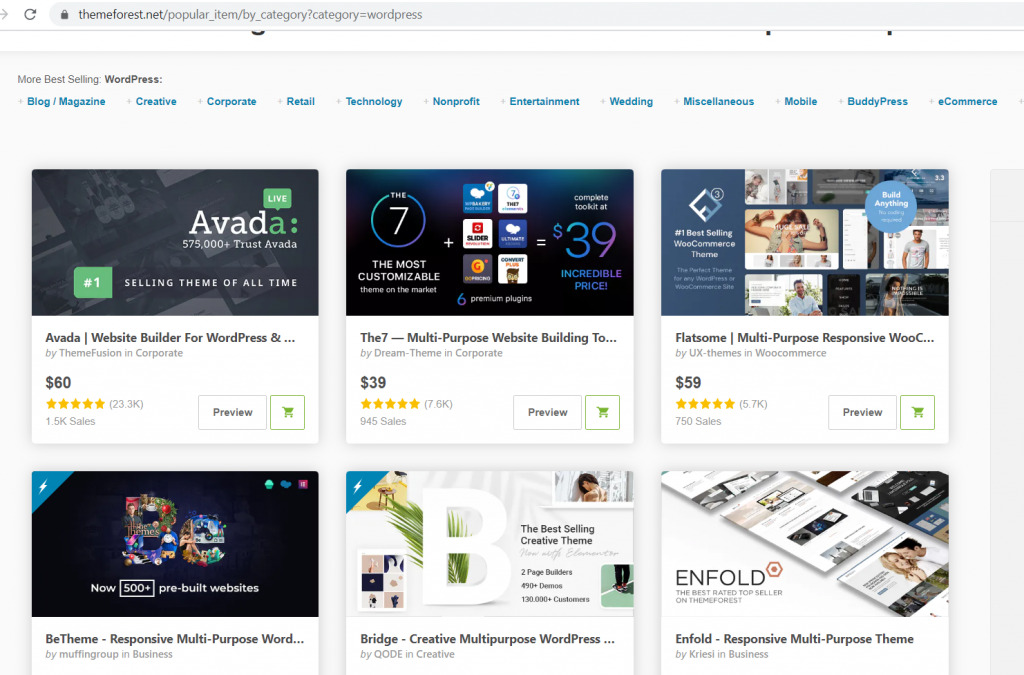This screenshot has width=1024, height=675.
Task: Open Corporate category under The7
Action: 479,353
